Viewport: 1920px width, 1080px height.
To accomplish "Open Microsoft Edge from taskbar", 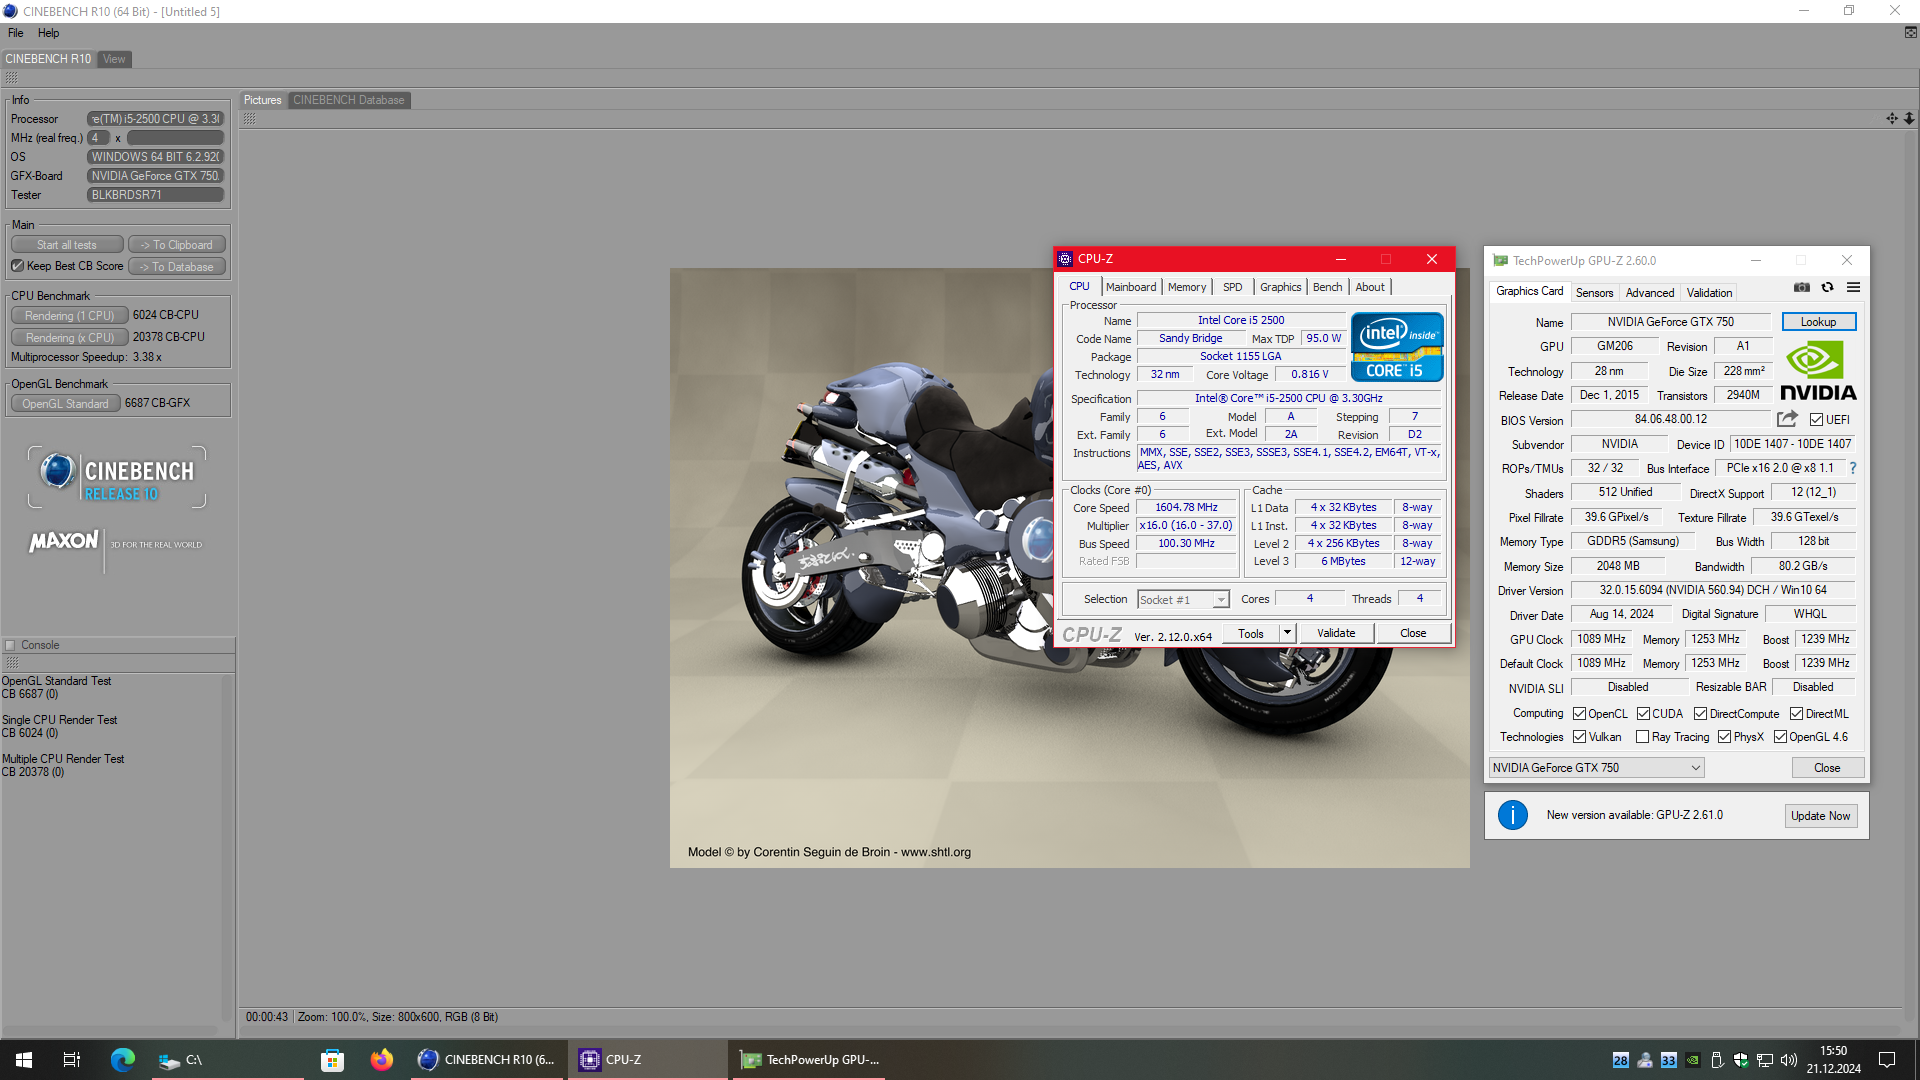I will coord(123,1060).
